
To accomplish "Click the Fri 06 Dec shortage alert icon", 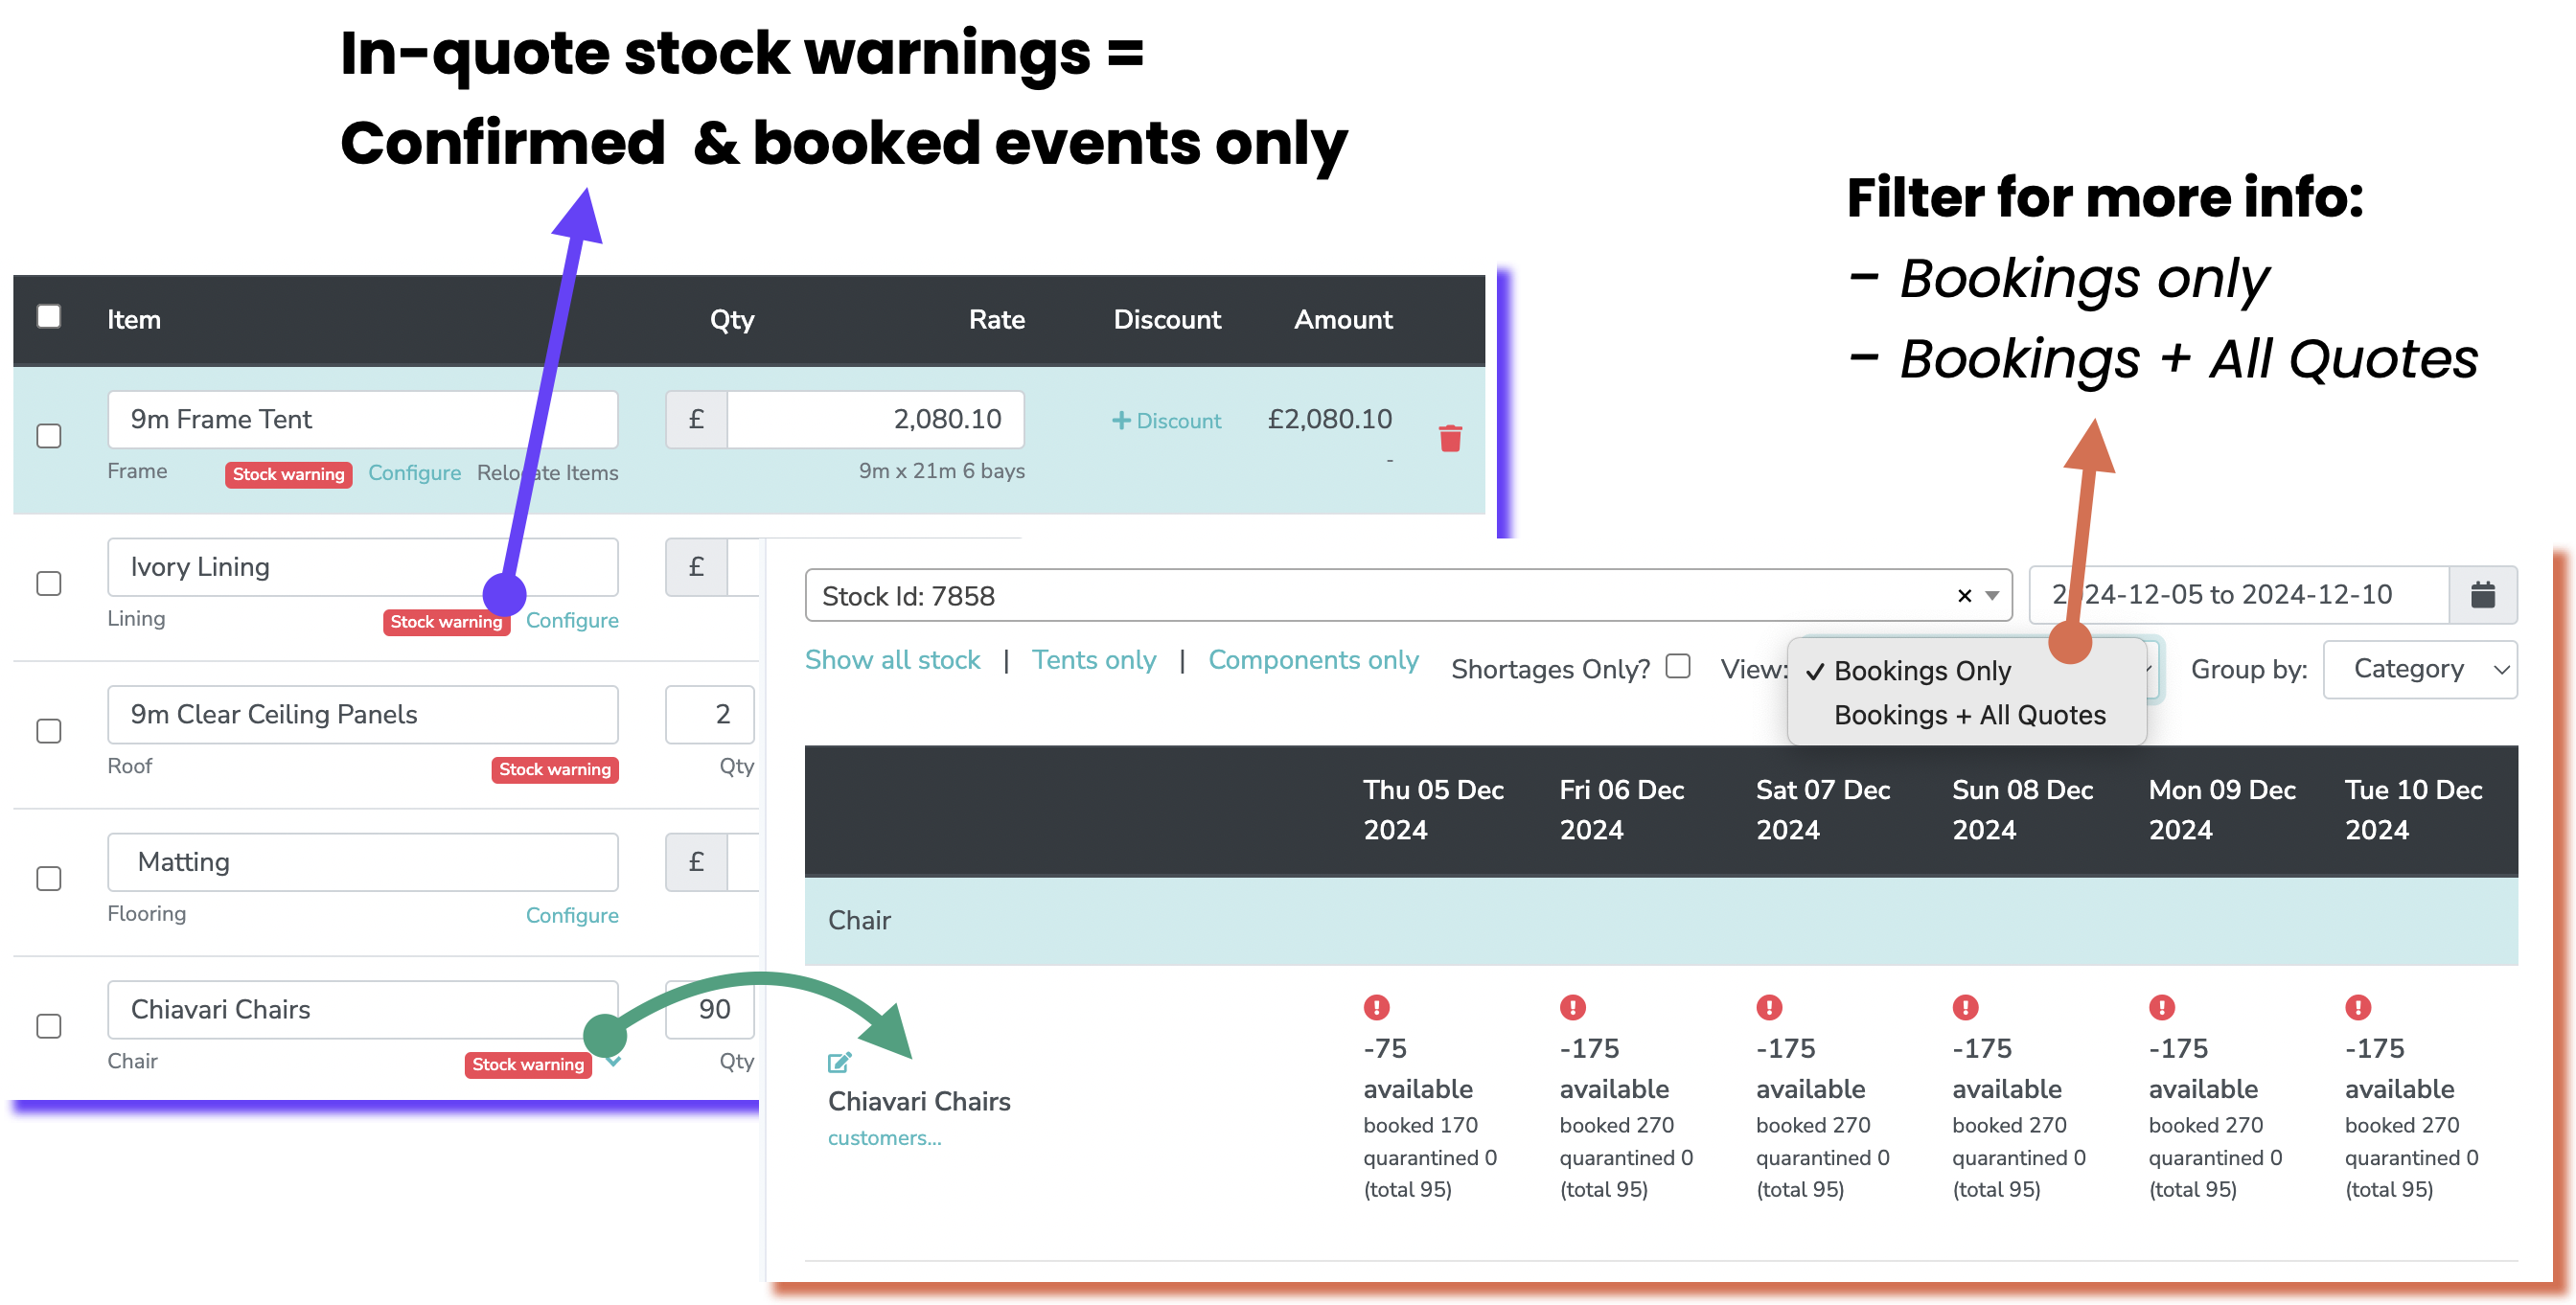I will pos(1572,1007).
